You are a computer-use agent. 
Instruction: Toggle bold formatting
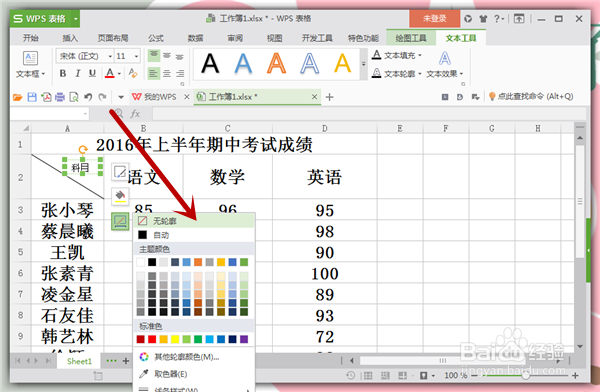63,73
